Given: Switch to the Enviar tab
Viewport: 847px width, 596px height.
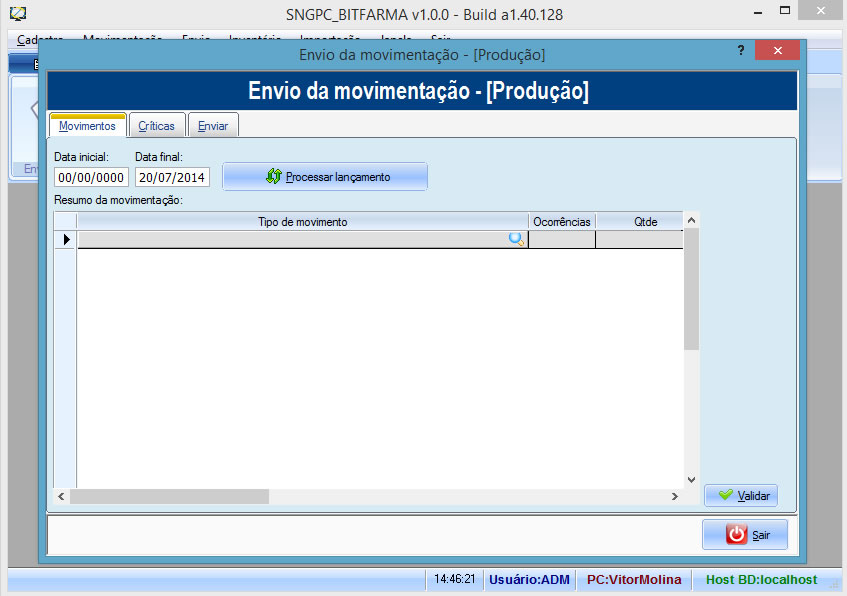Looking at the screenshot, I should pyautogui.click(x=213, y=125).
